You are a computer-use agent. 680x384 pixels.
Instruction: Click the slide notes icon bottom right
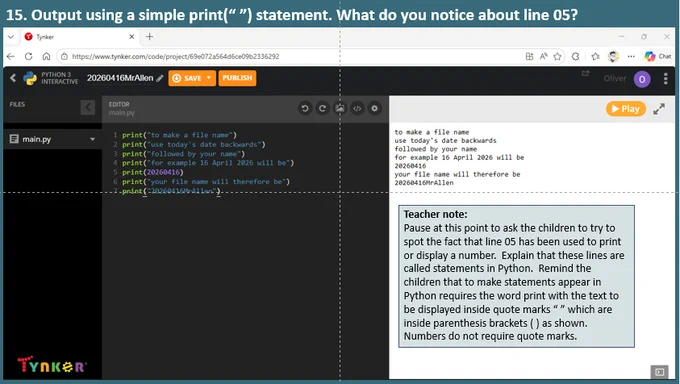pos(660,372)
